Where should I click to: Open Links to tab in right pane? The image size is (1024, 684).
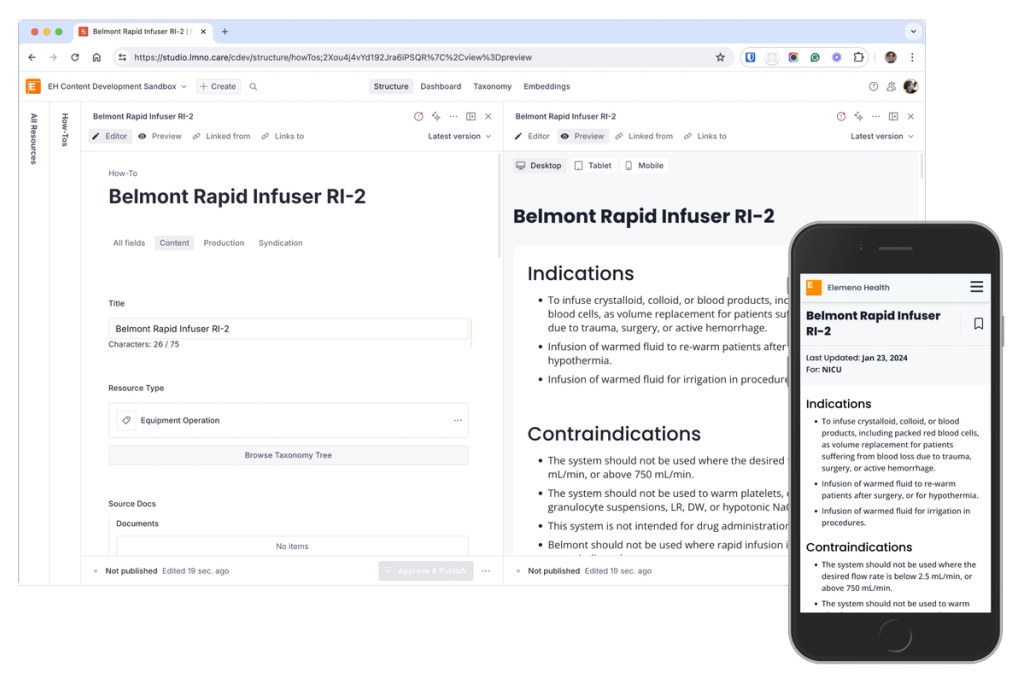coord(705,136)
